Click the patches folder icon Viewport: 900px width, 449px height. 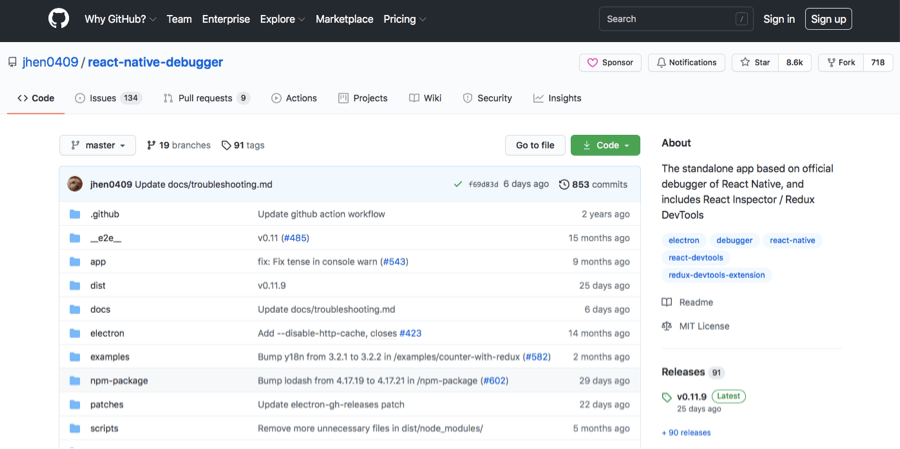coord(75,404)
